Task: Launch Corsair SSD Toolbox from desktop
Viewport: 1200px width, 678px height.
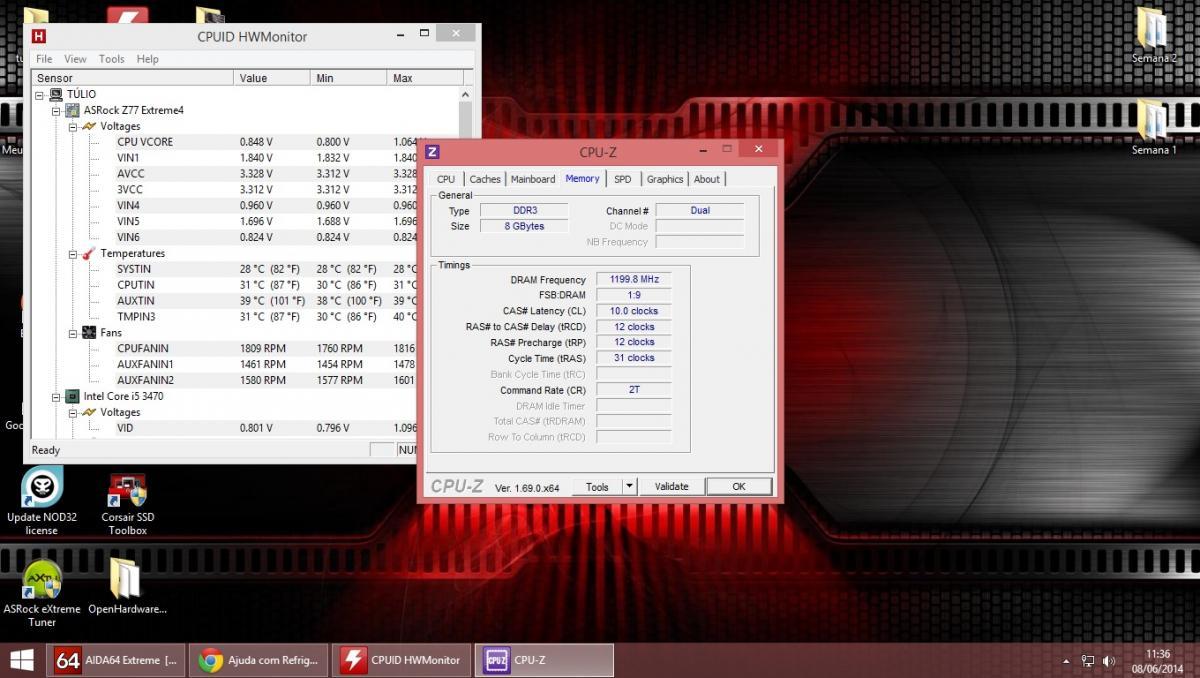Action: [x=127, y=503]
